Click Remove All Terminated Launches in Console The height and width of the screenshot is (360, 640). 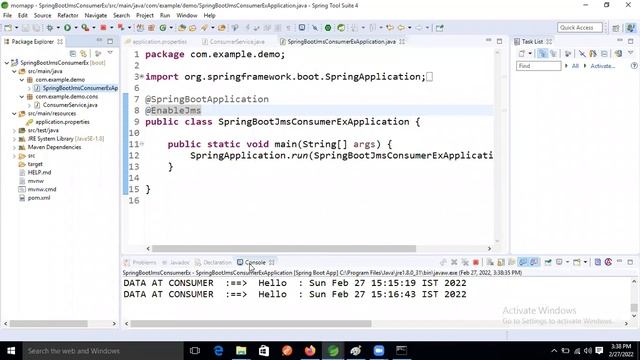click(464, 262)
